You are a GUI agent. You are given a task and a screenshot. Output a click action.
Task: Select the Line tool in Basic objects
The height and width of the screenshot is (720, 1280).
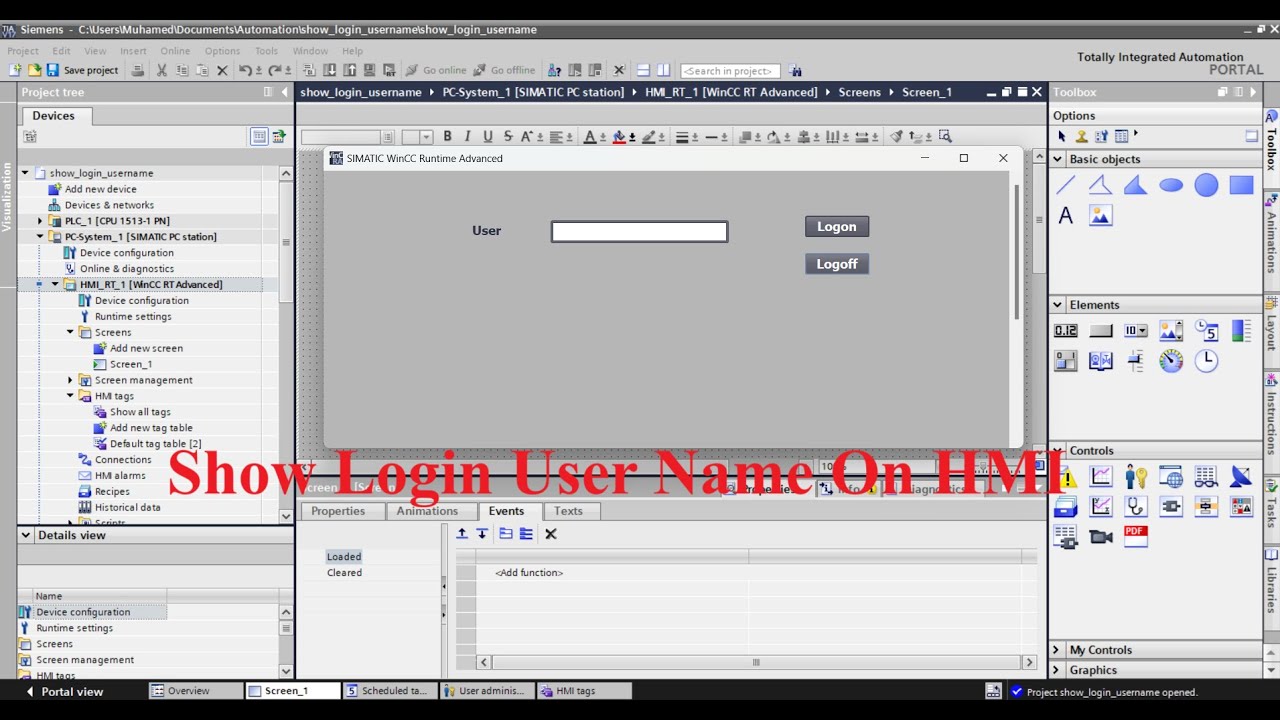pyautogui.click(x=1066, y=185)
